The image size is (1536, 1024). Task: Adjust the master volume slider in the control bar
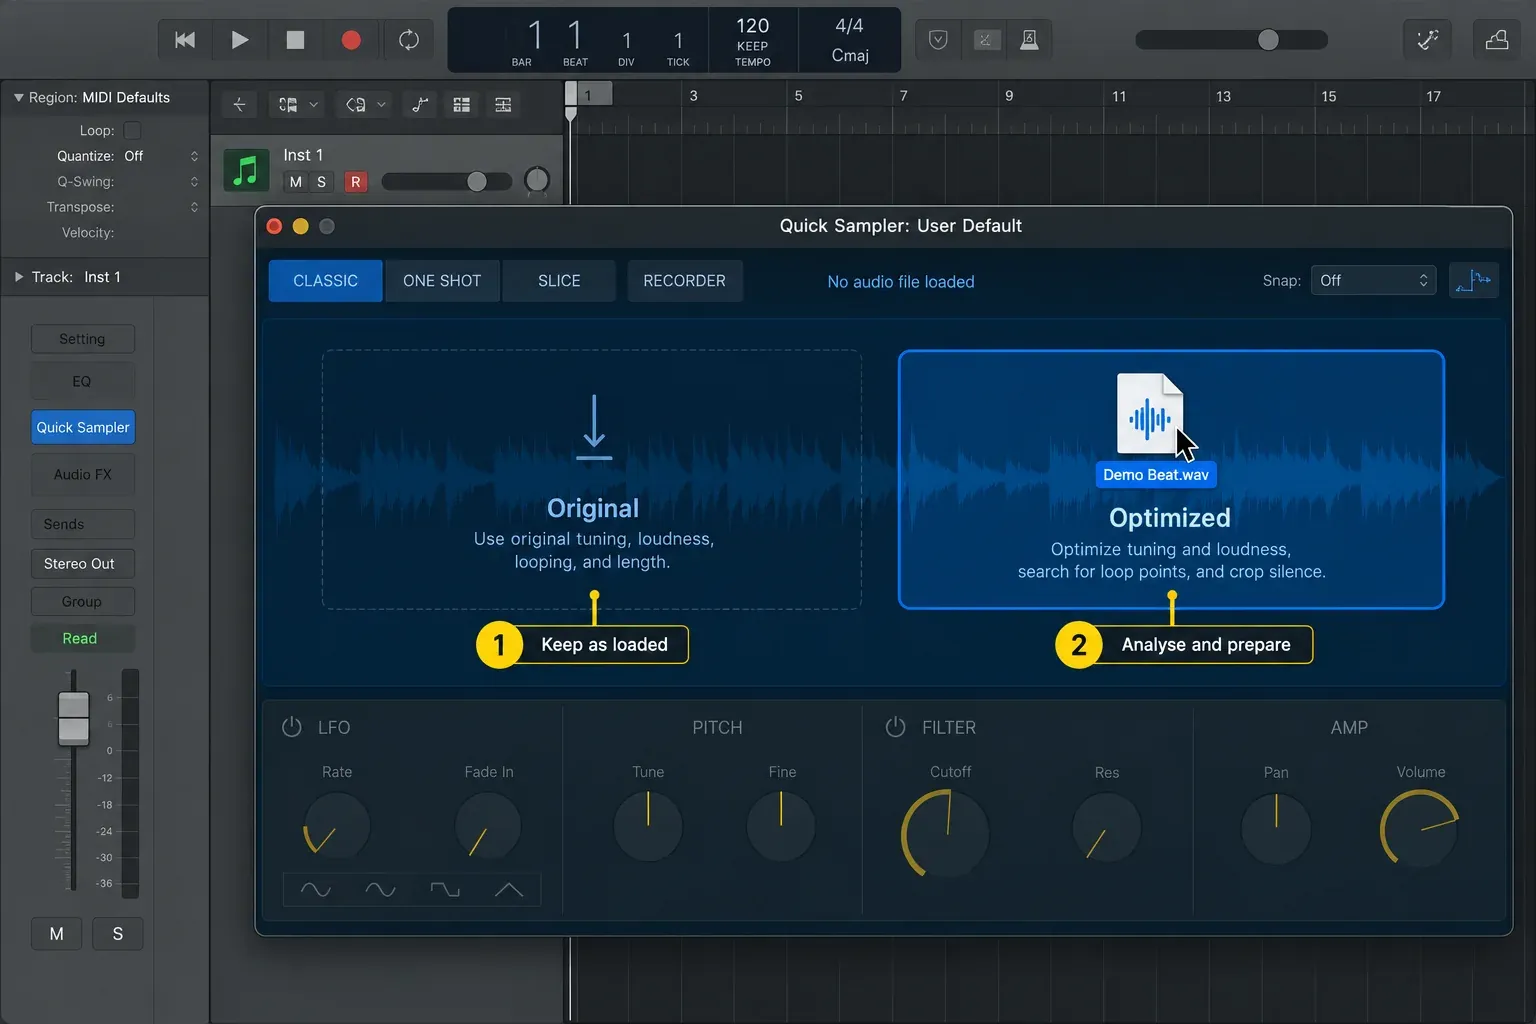(x=1232, y=40)
